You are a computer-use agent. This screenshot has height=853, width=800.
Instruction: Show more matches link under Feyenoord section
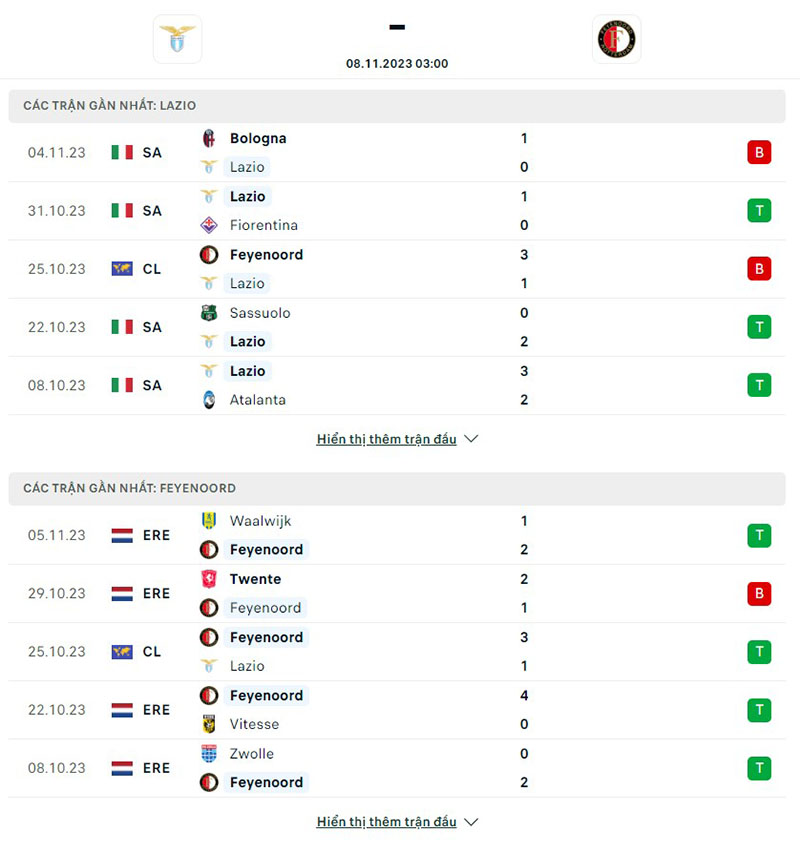click(x=386, y=822)
